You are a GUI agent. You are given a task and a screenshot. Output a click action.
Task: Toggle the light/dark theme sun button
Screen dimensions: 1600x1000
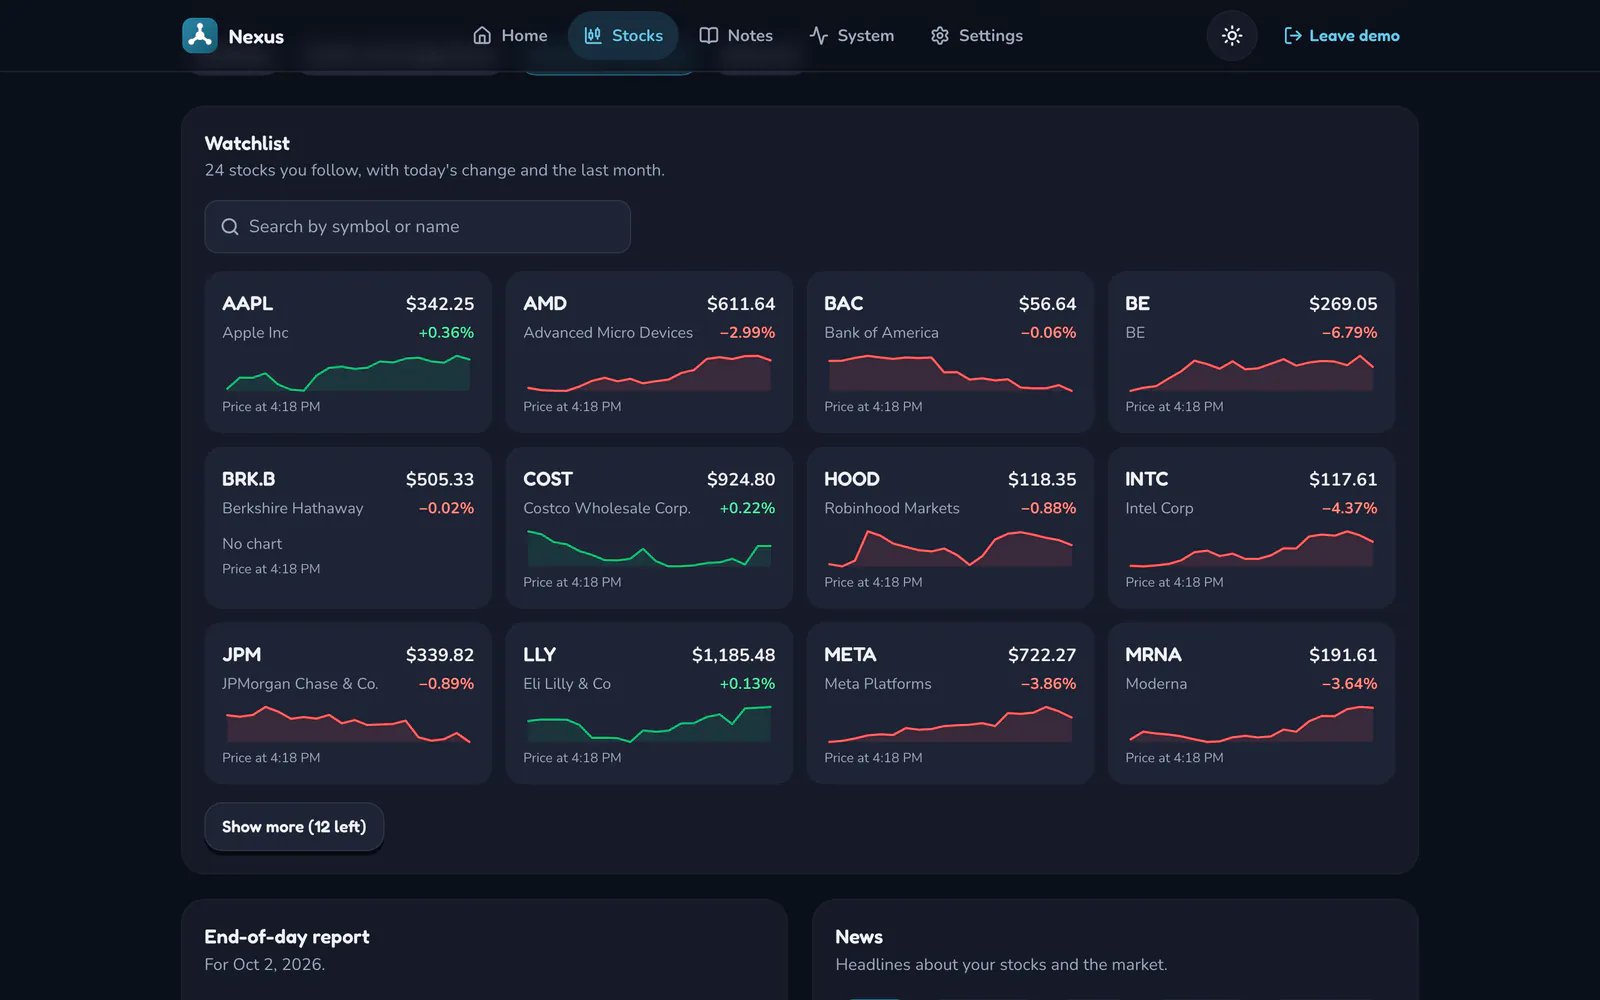(x=1232, y=36)
